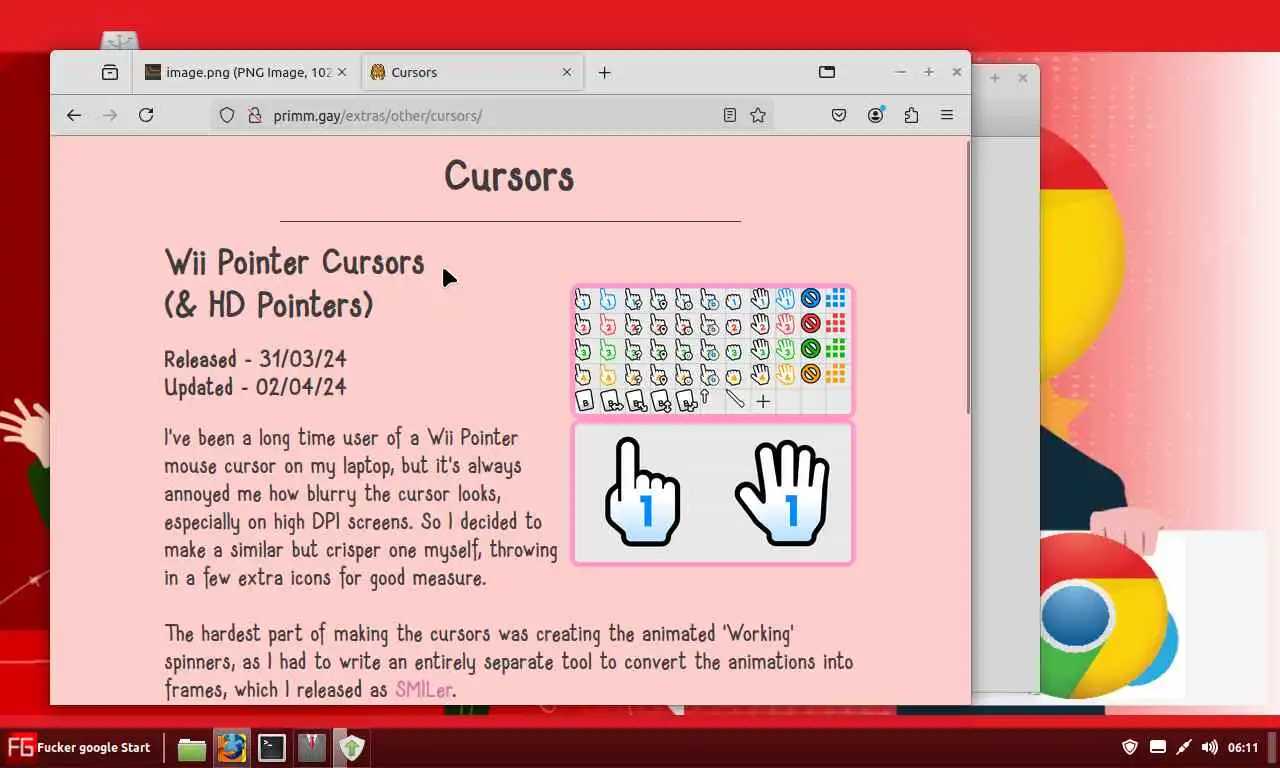
Task: Click the 06:11 clock in tray
Action: 1243,747
